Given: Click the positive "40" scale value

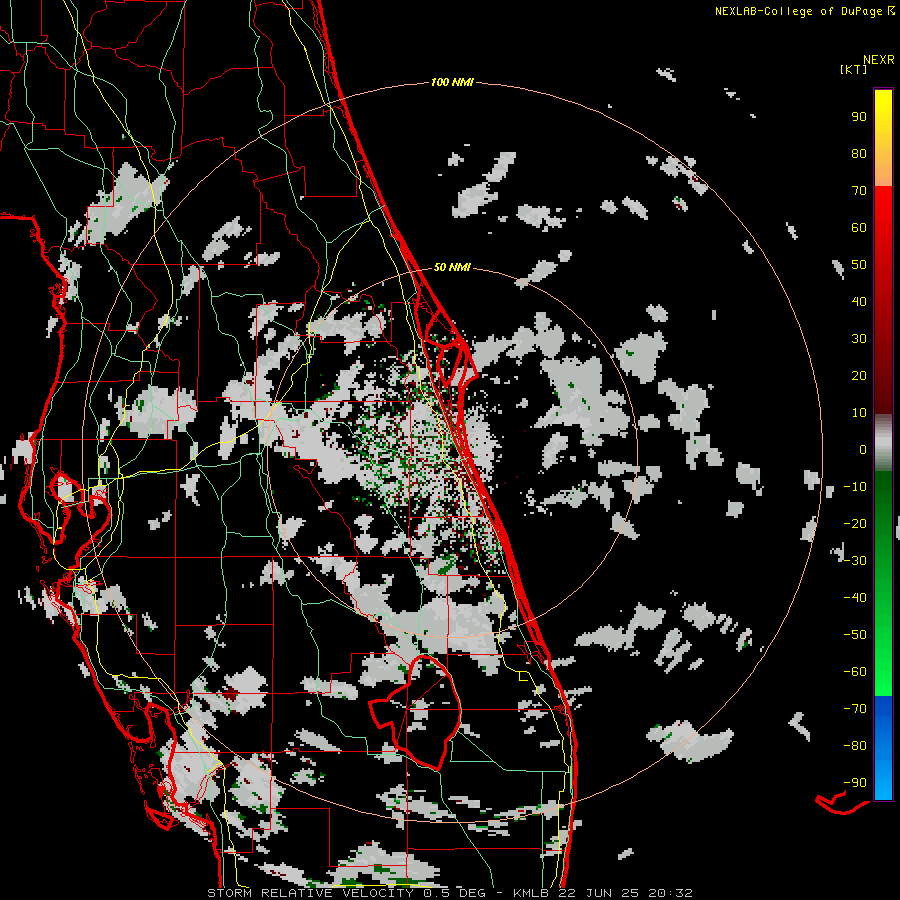Looking at the screenshot, I should pos(859,302).
